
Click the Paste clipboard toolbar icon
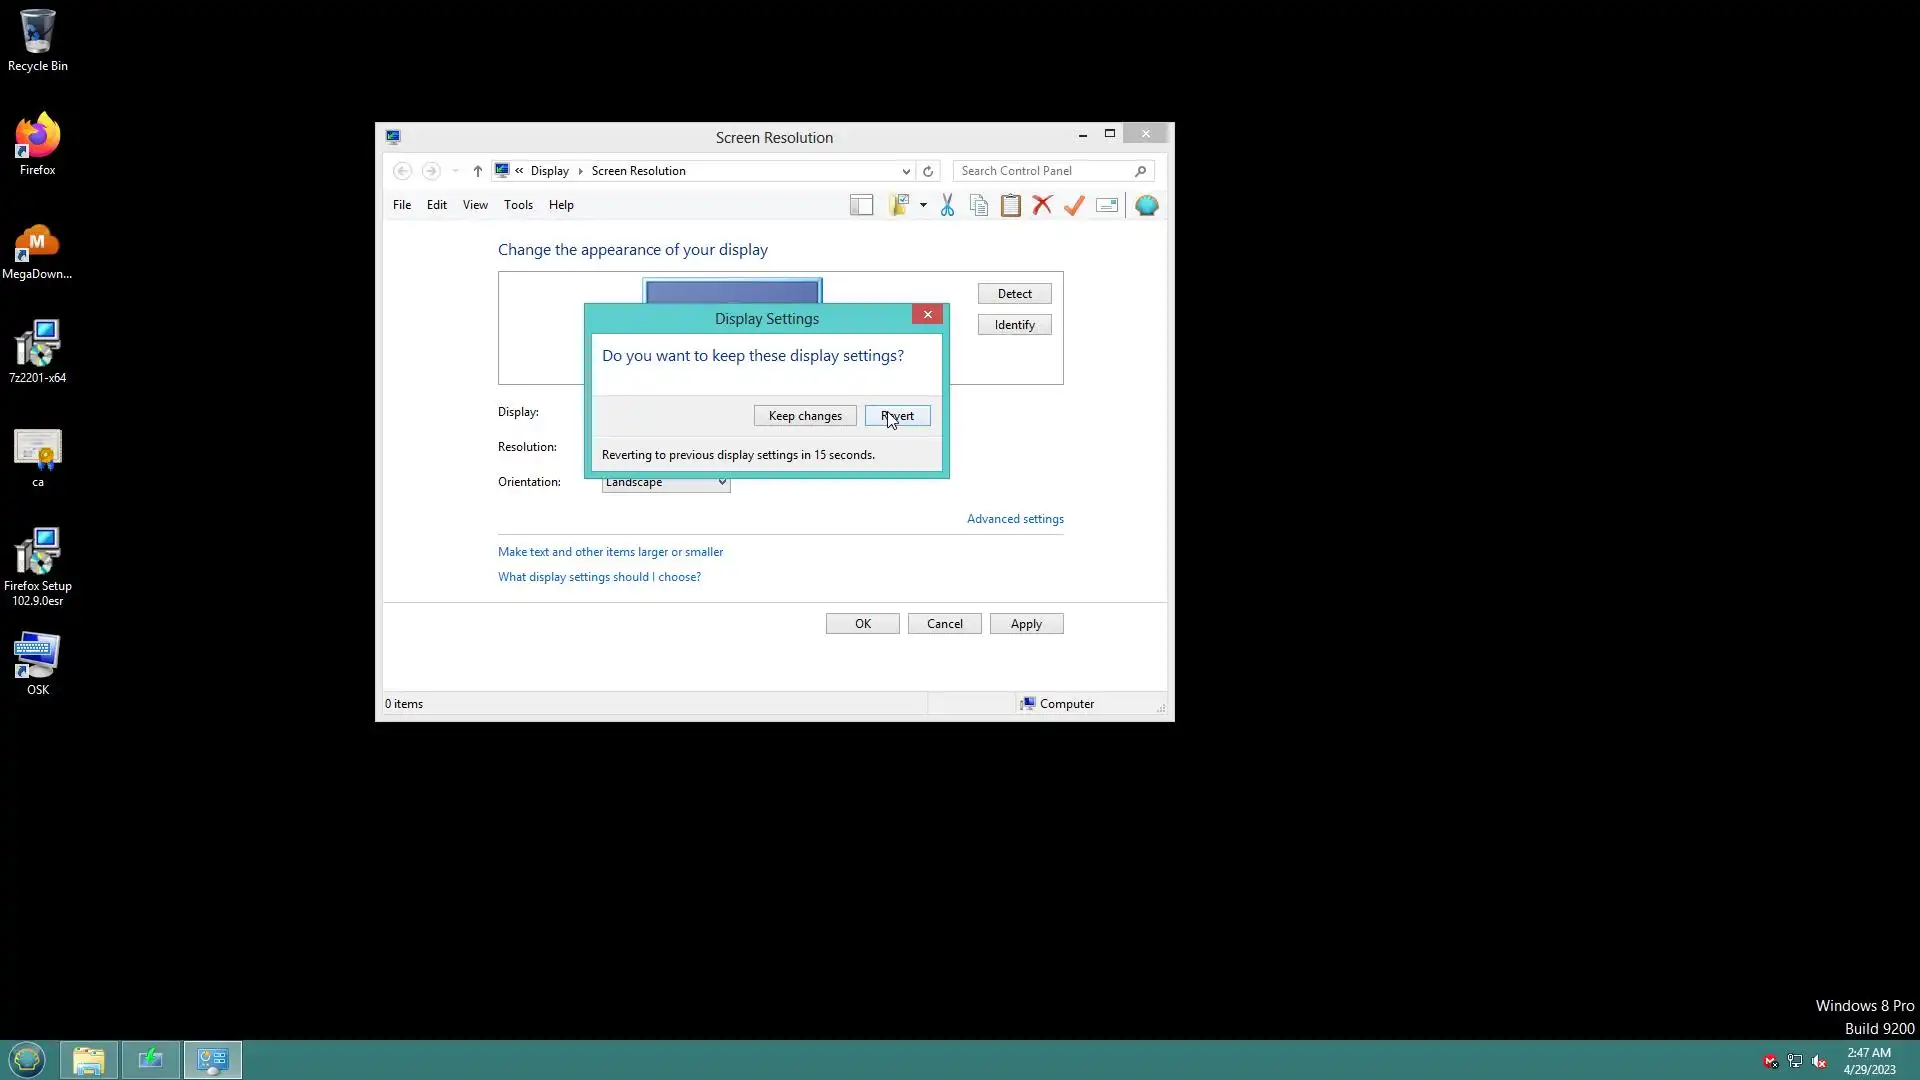tap(1011, 205)
